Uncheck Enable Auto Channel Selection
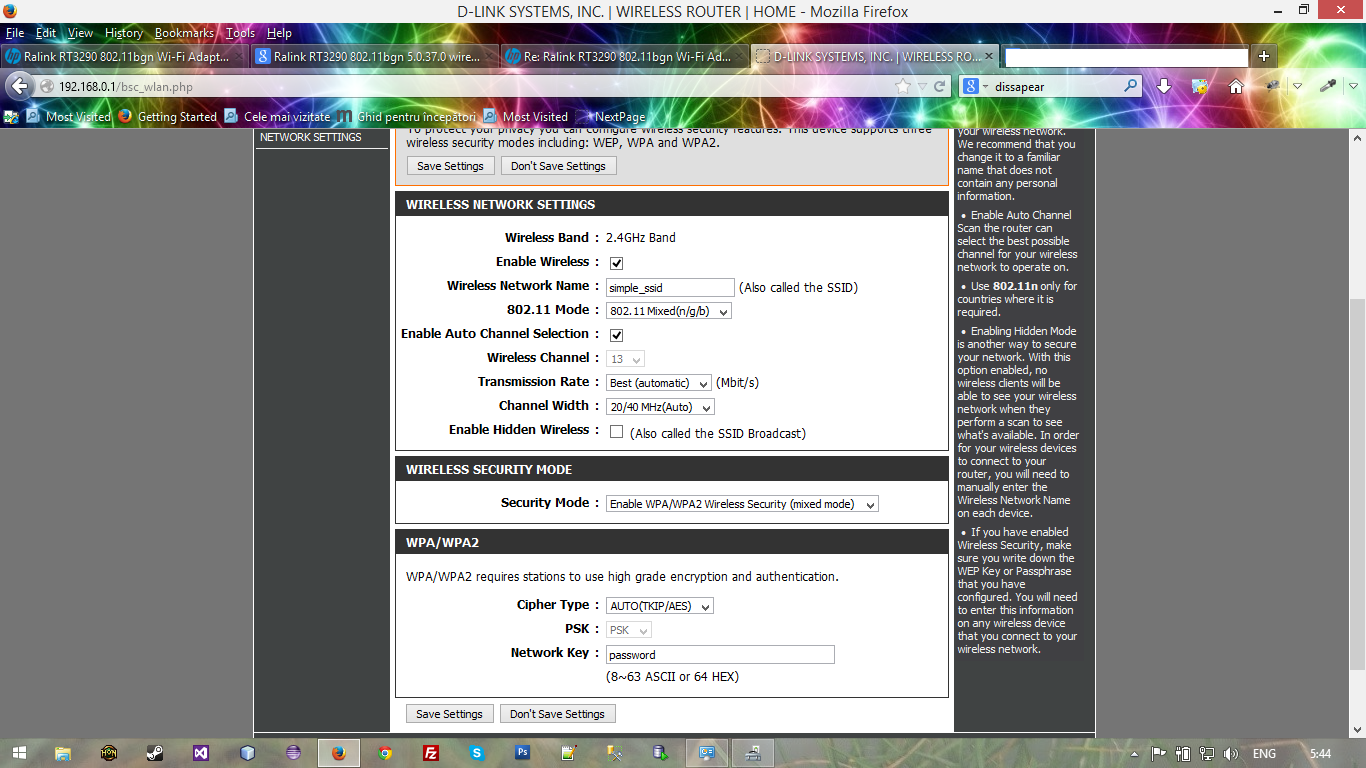 click(616, 335)
